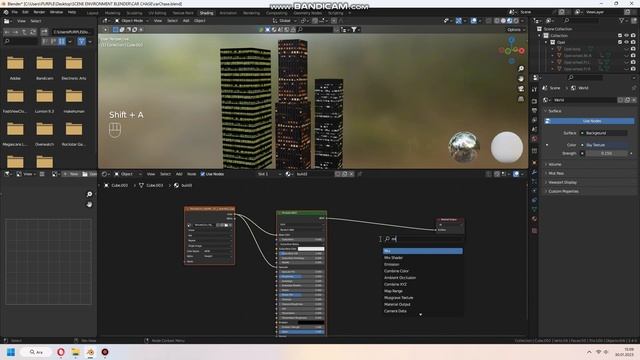Click the blue Use Nodes button in World
This screenshot has height=360, width=640.
(590, 121)
